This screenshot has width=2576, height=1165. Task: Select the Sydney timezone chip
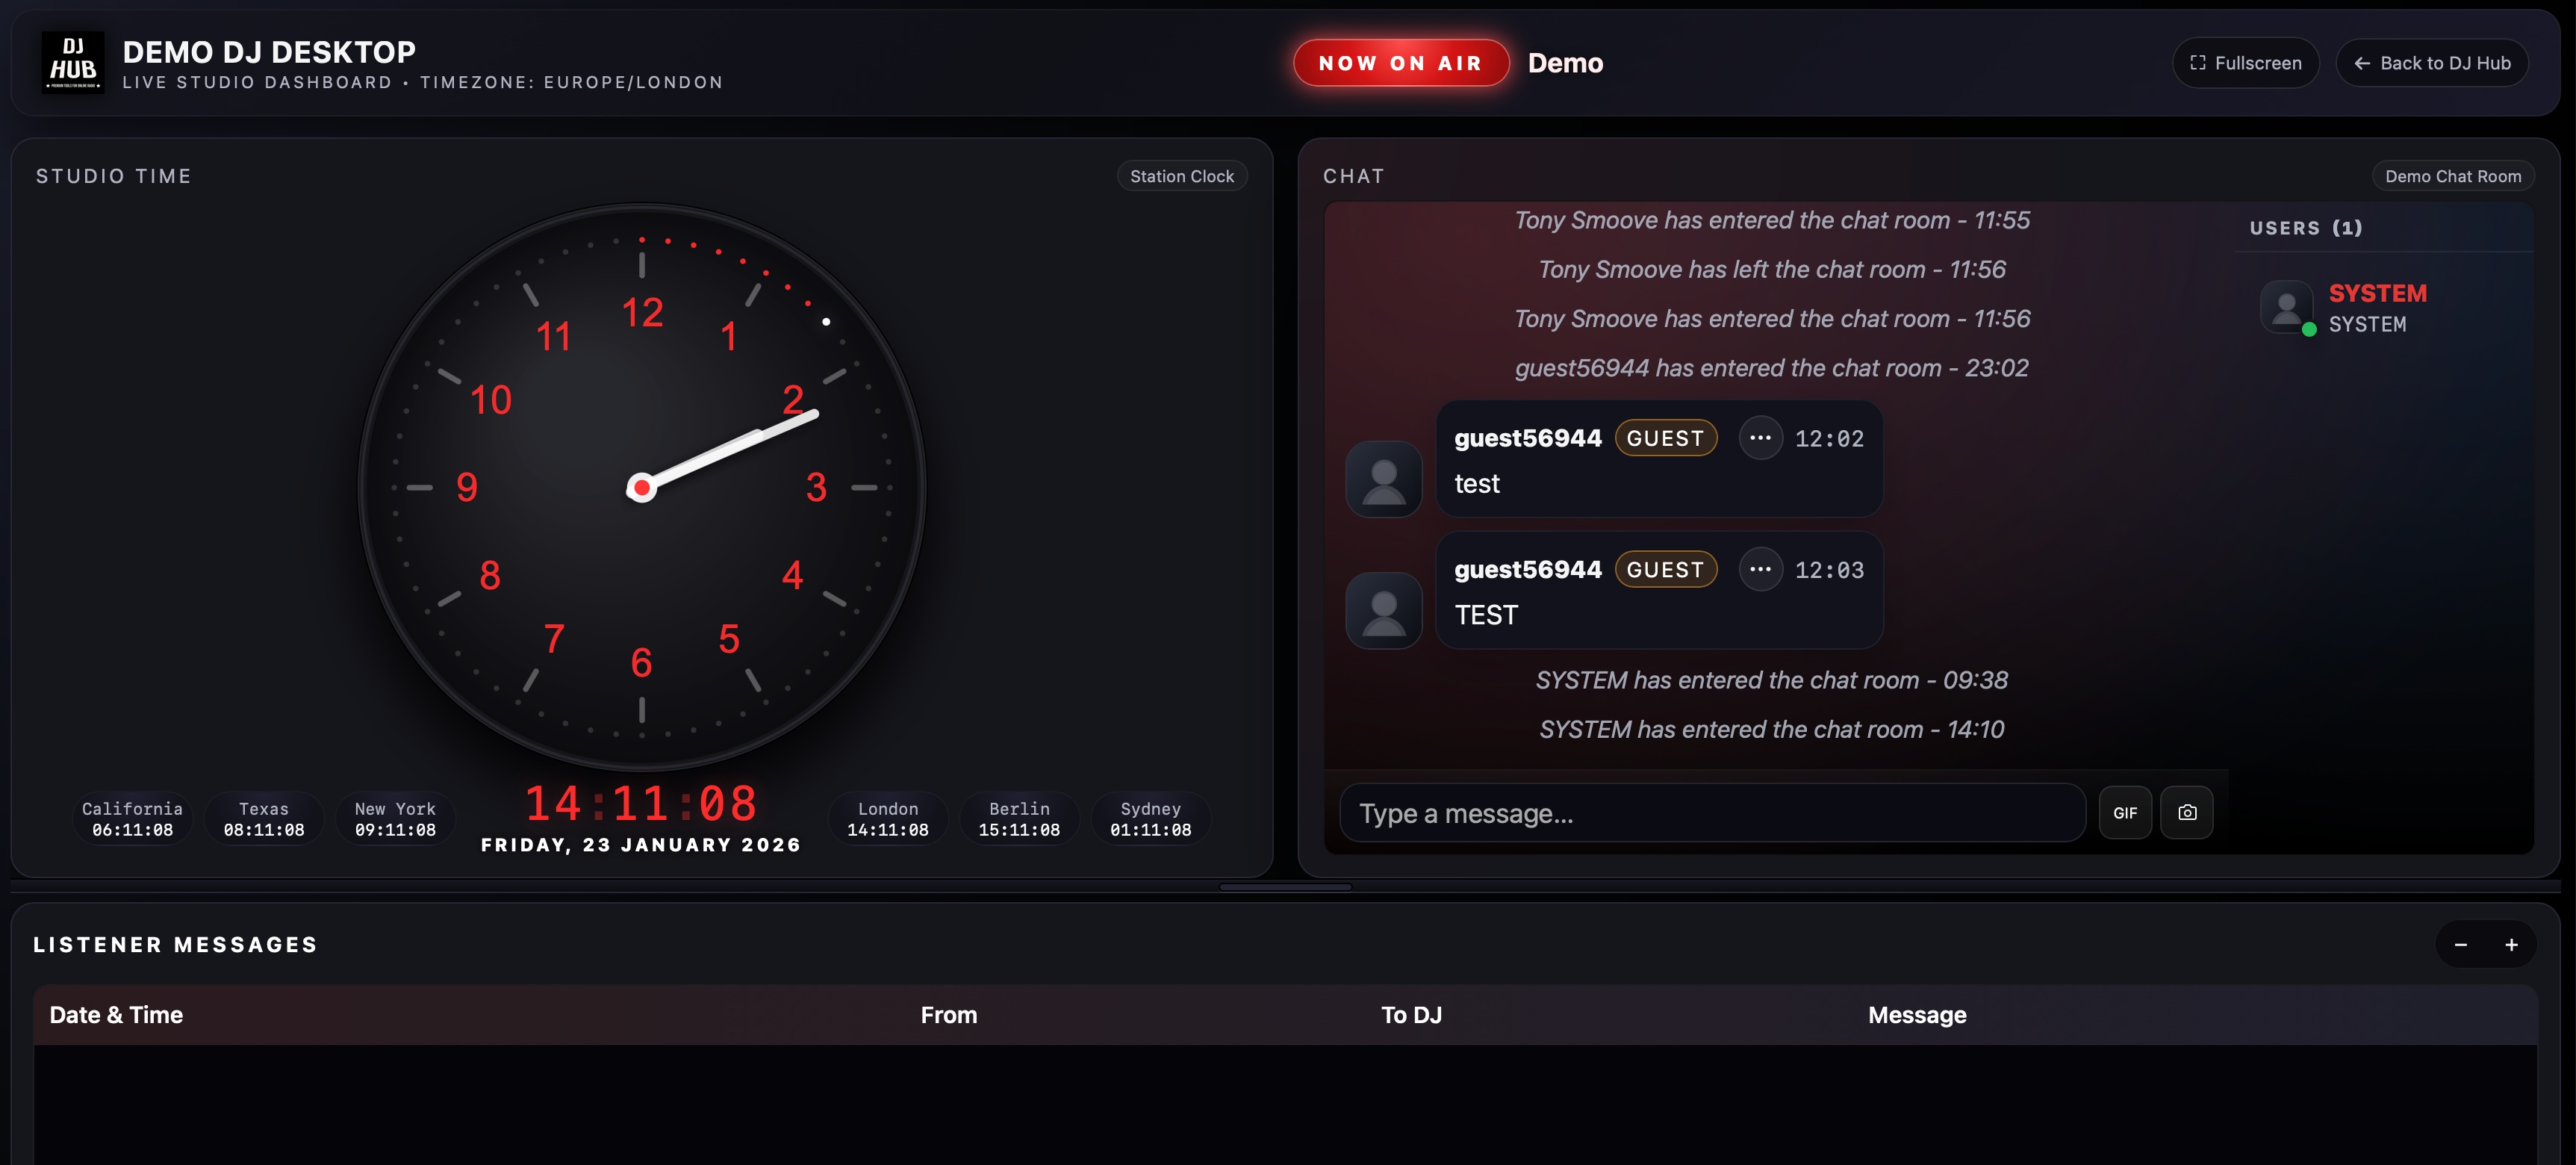click(x=1151, y=818)
